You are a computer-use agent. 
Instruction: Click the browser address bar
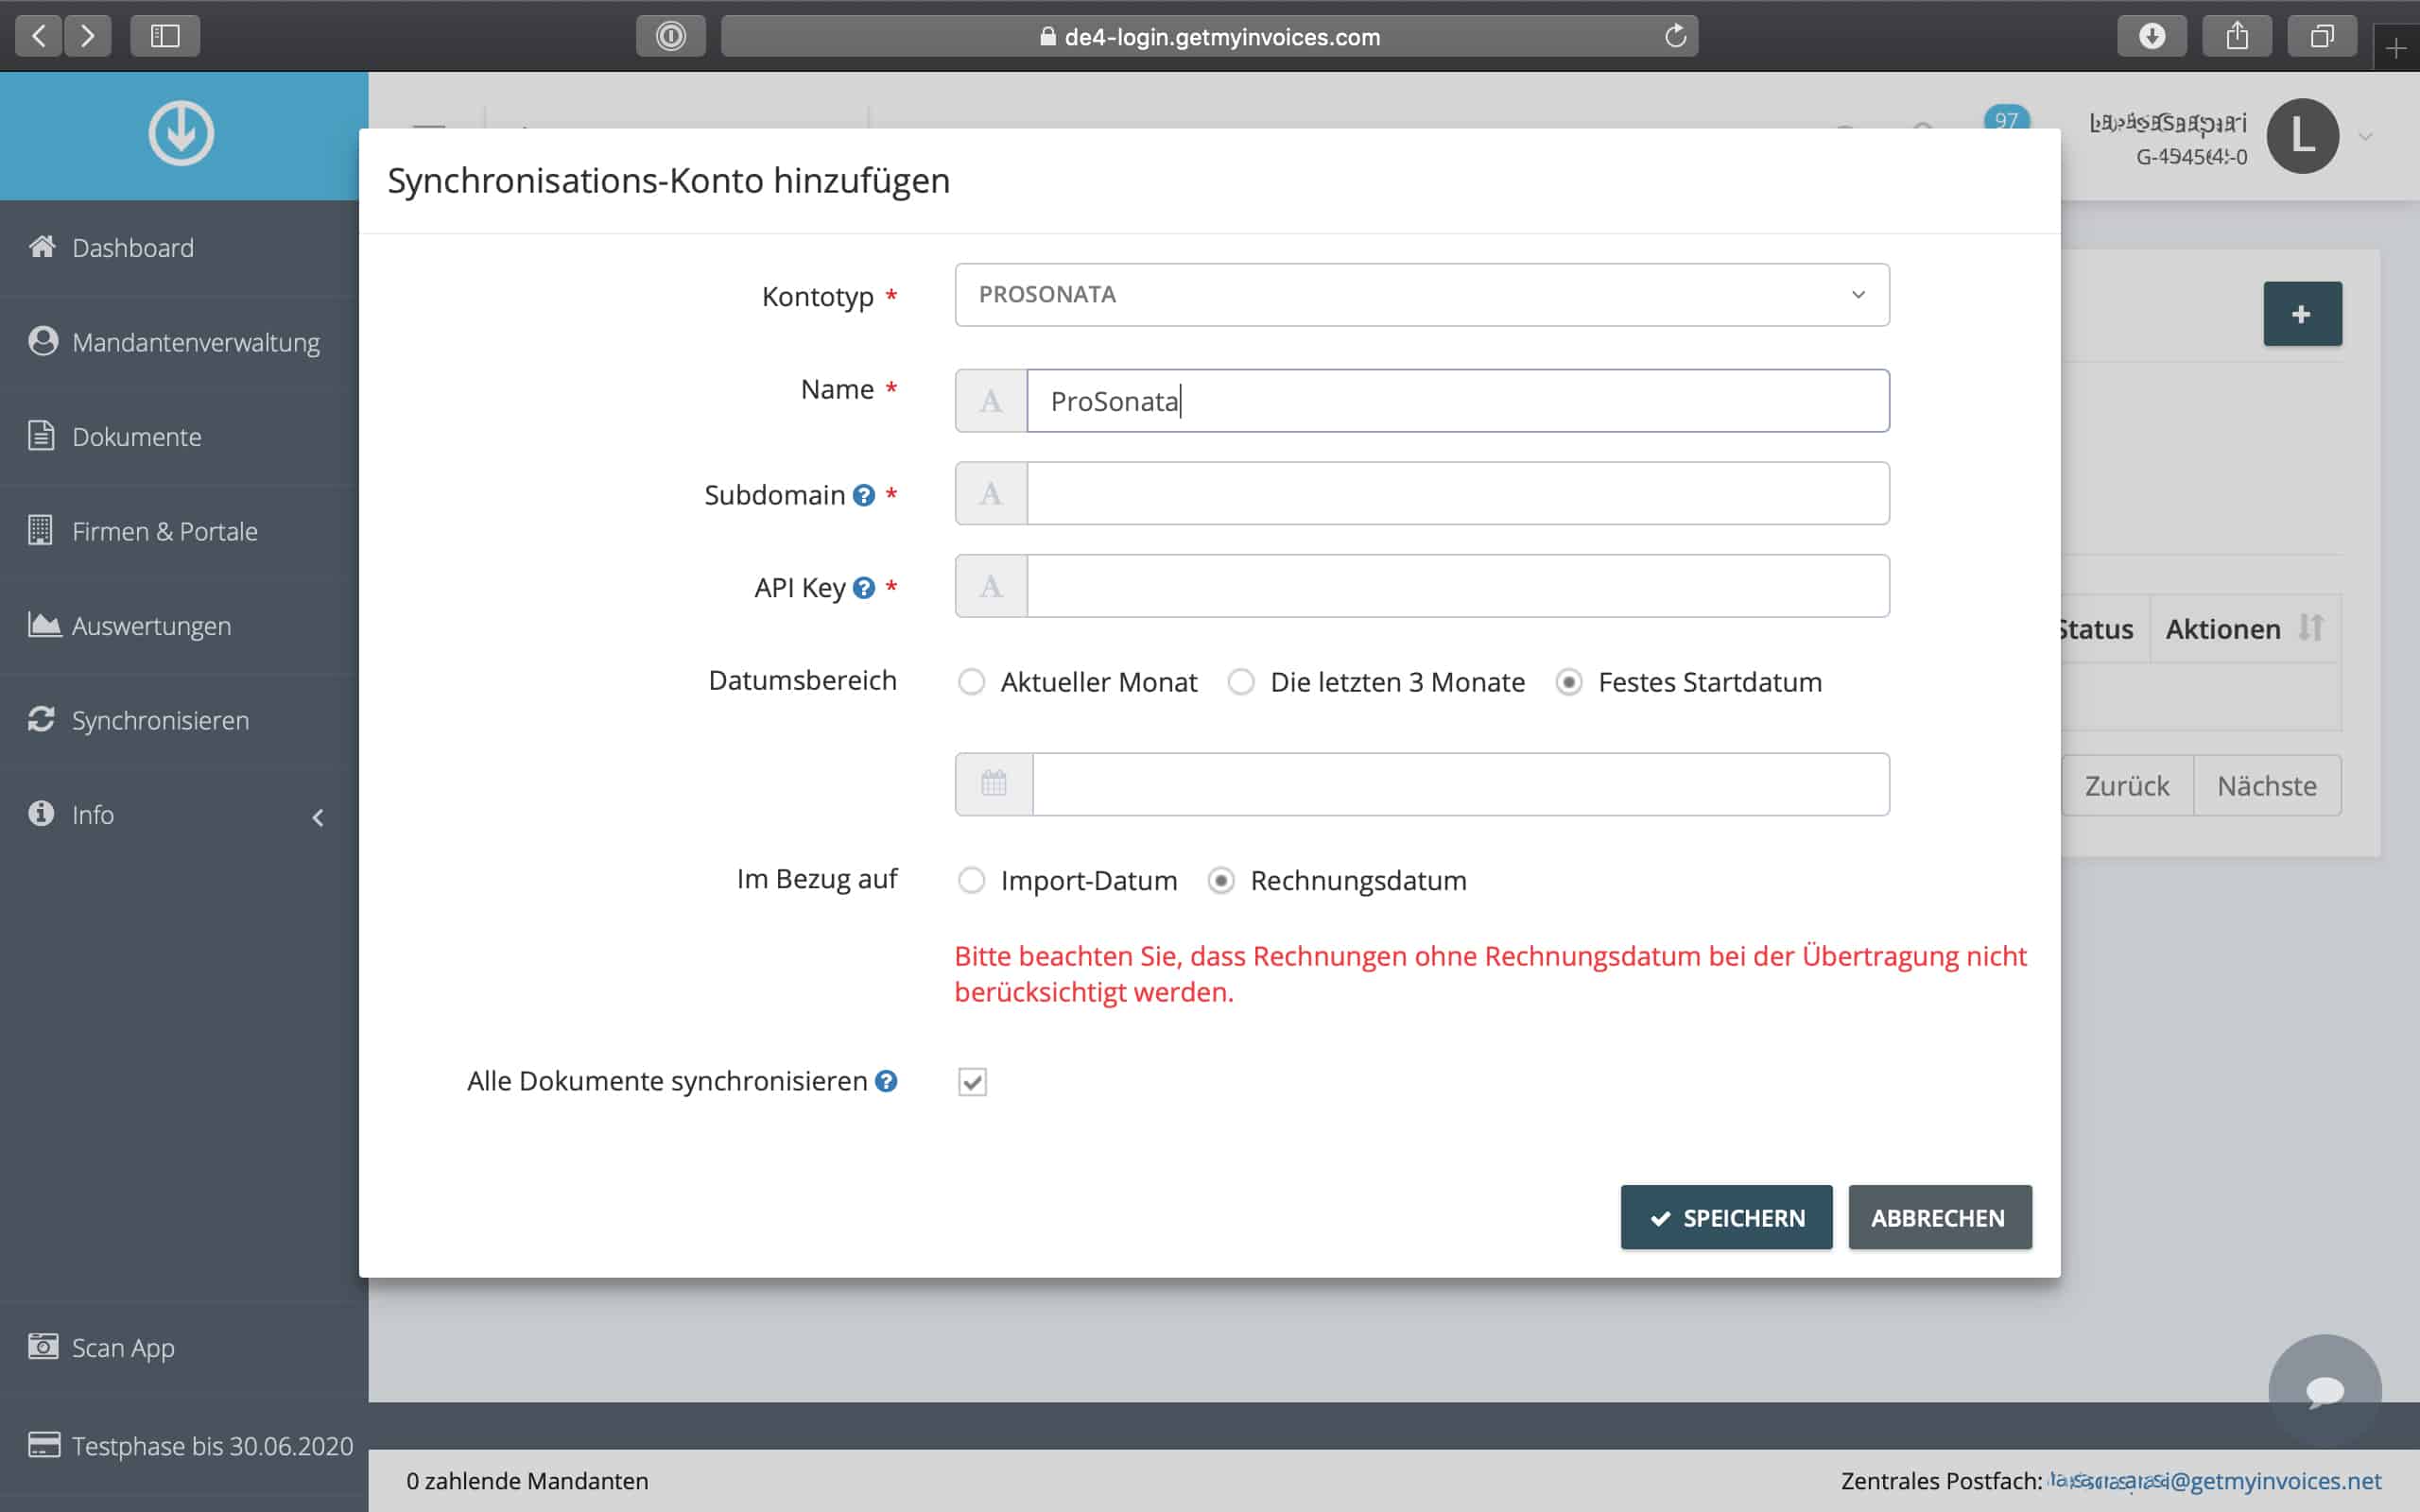(1210, 36)
